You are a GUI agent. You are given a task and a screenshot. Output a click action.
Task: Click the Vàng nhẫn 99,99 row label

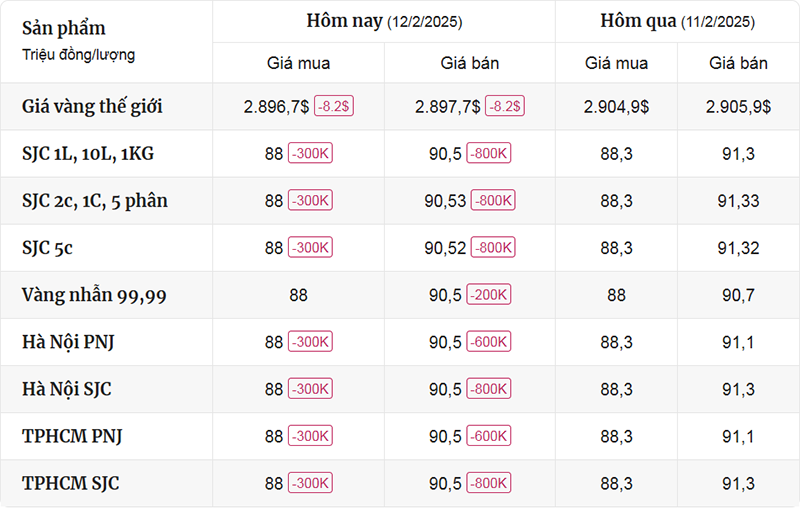pos(94,295)
